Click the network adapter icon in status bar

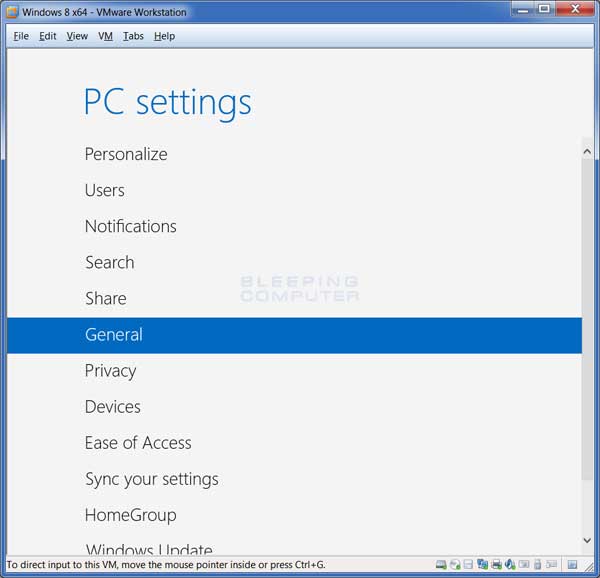coord(483,564)
